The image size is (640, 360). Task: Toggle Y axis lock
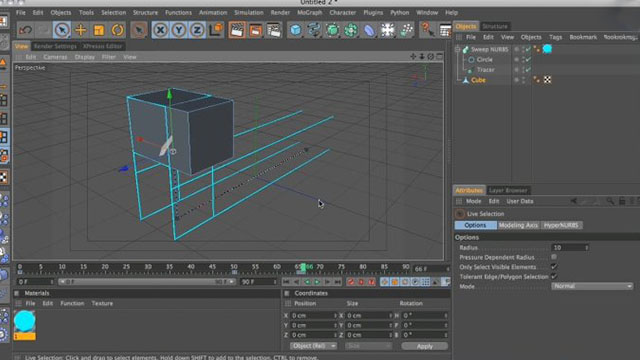[179, 30]
